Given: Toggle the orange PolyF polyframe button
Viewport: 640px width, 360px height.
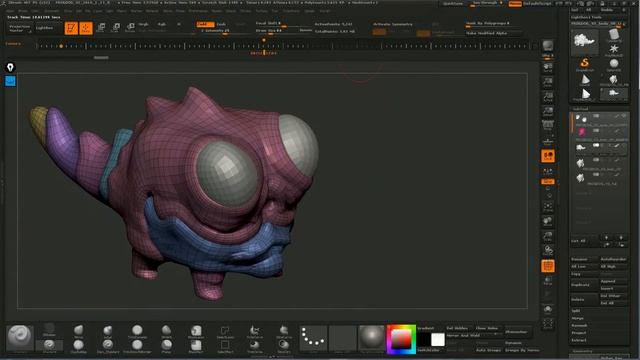Looking at the screenshot, I should click(548, 266).
